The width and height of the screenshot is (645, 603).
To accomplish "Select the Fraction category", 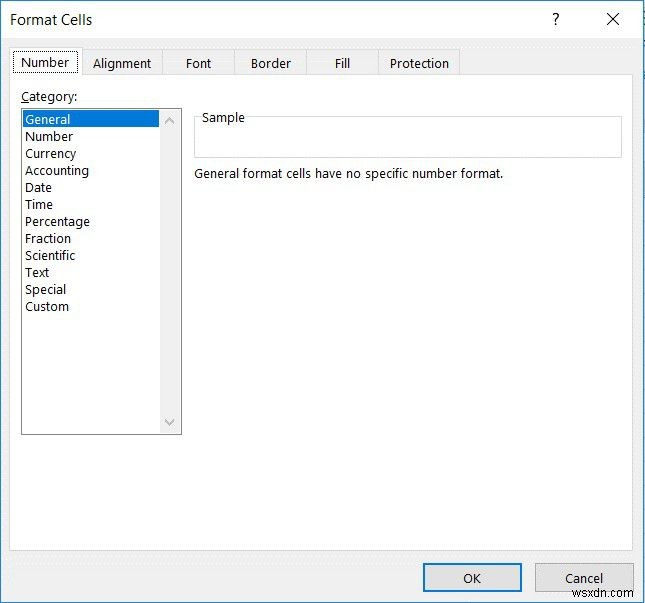I will point(48,239).
